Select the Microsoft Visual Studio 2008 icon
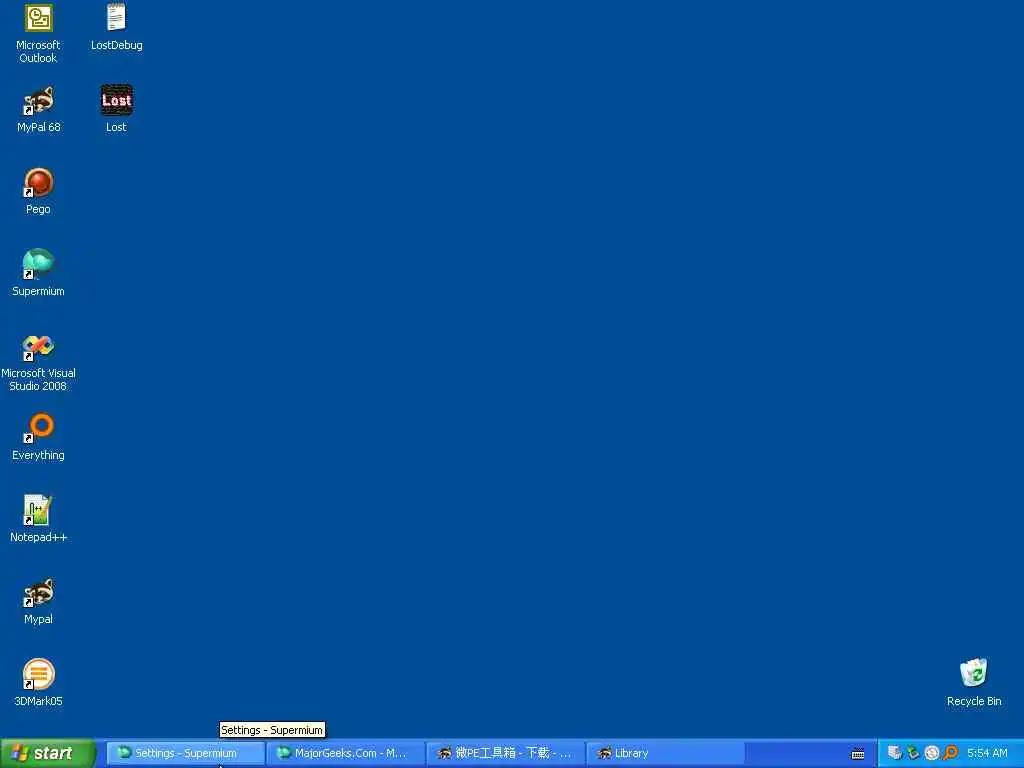This screenshot has width=1024, height=768. pyautogui.click(x=39, y=347)
